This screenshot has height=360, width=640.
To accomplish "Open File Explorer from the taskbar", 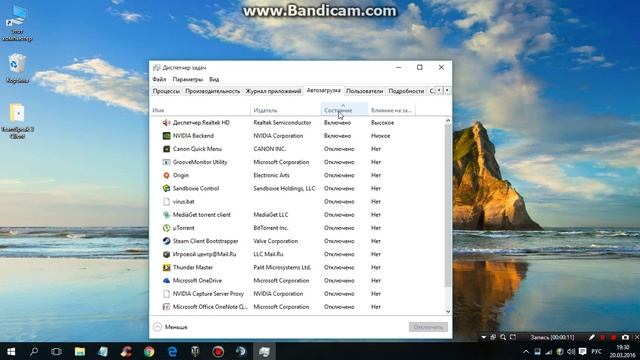I will coord(80,351).
